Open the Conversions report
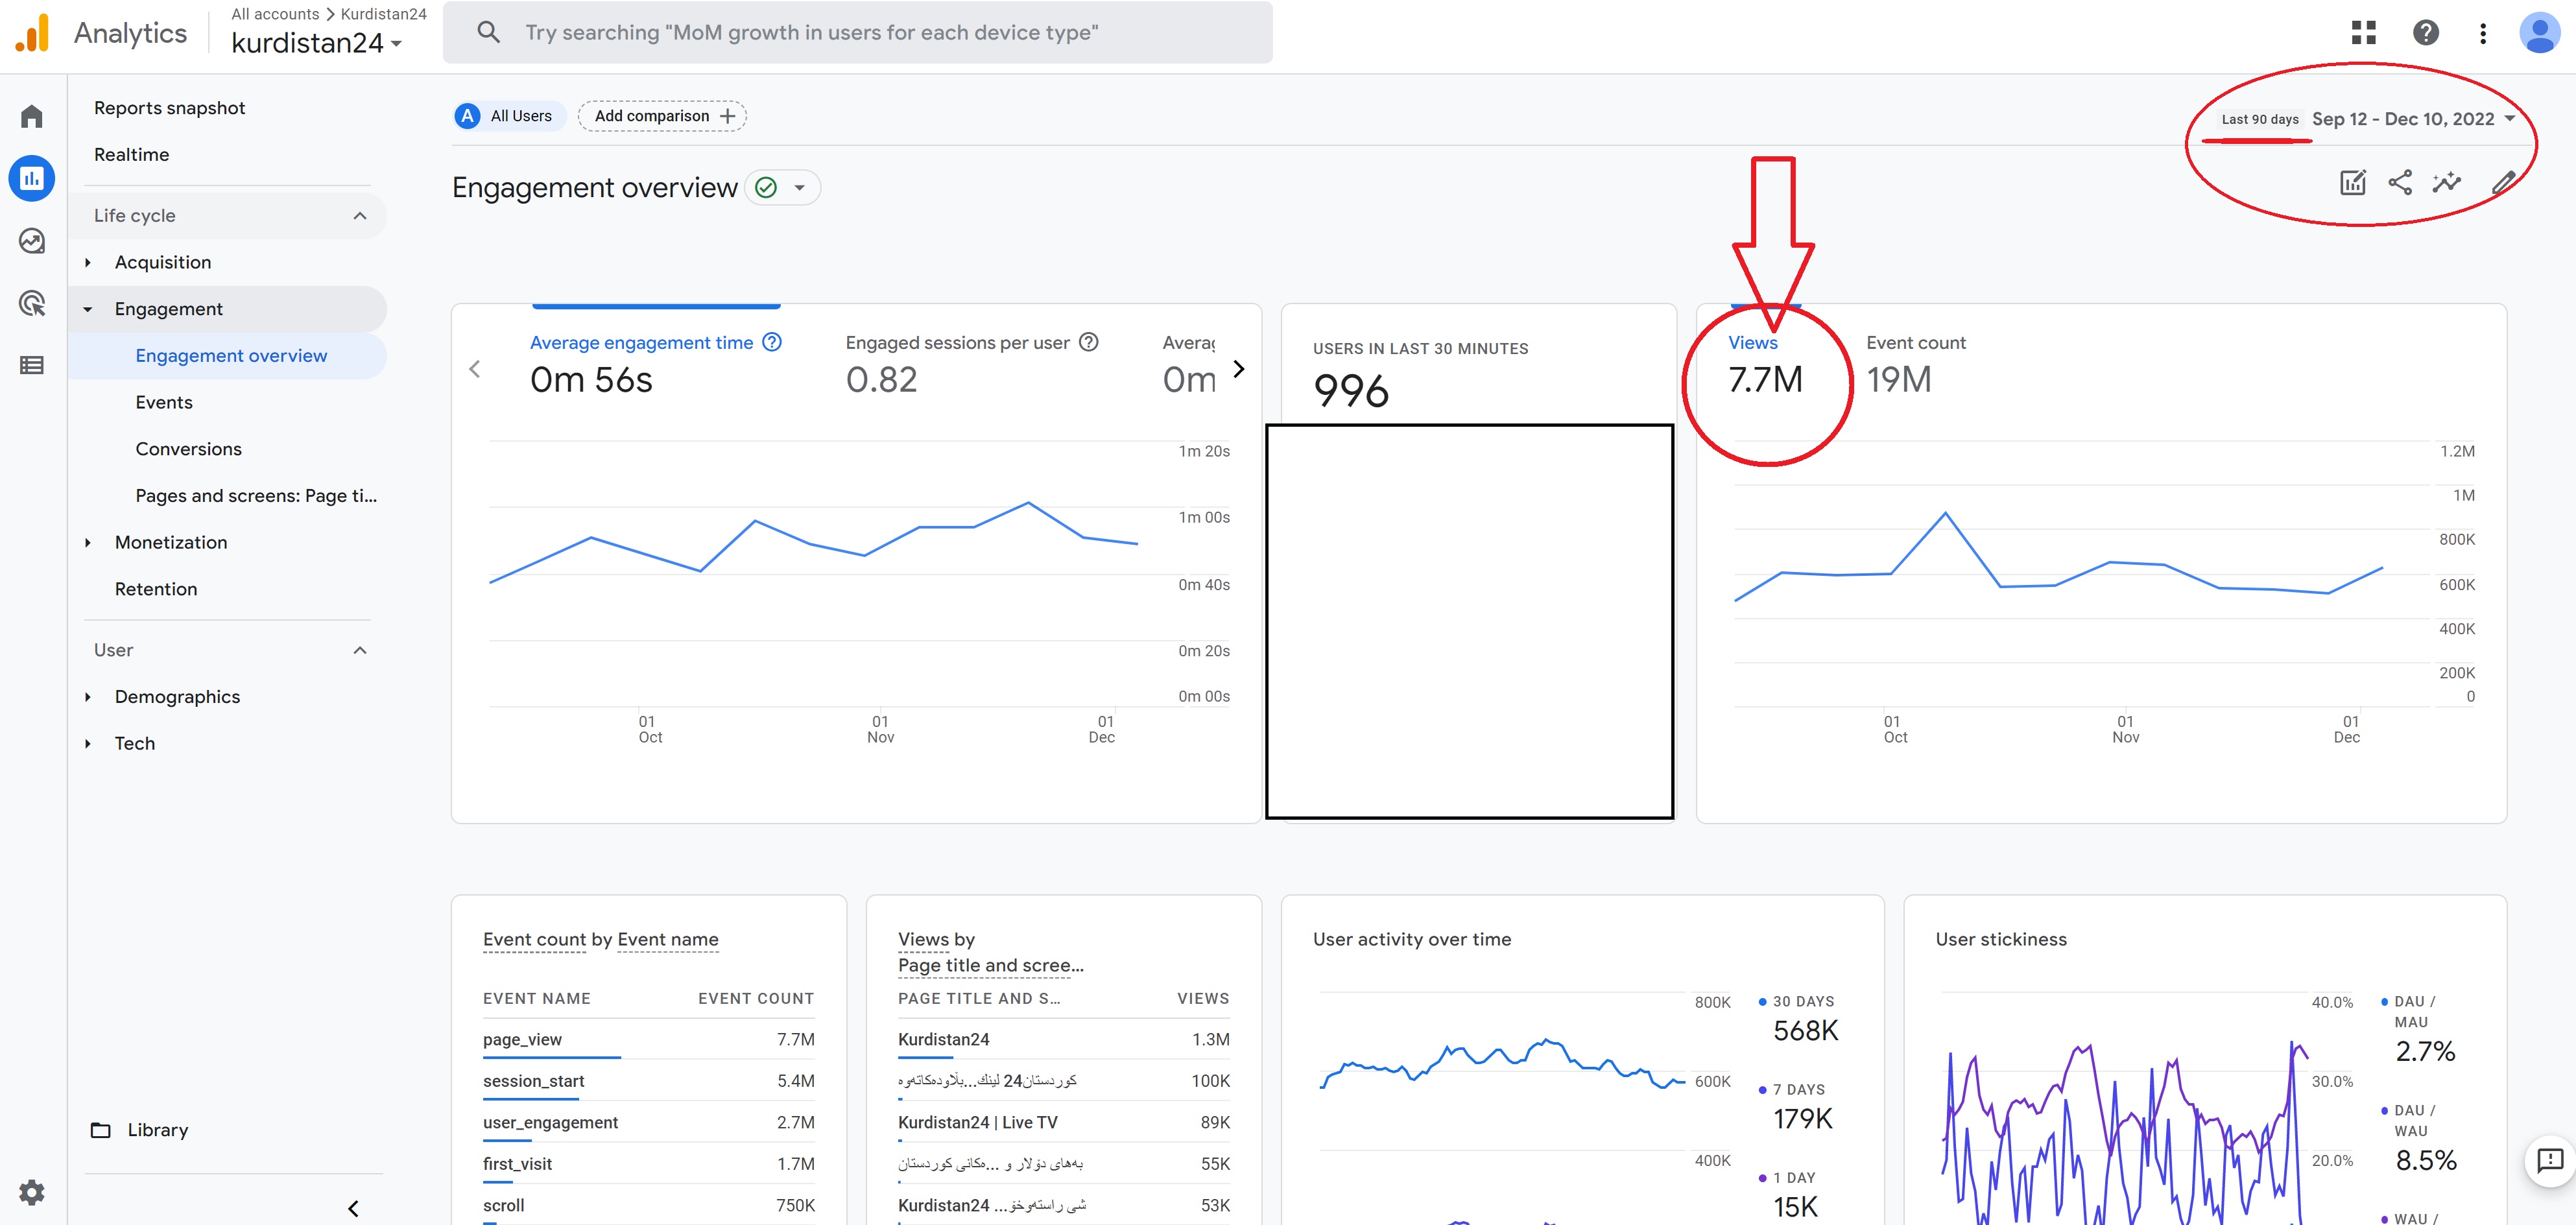2576x1225 pixels. click(x=188, y=449)
